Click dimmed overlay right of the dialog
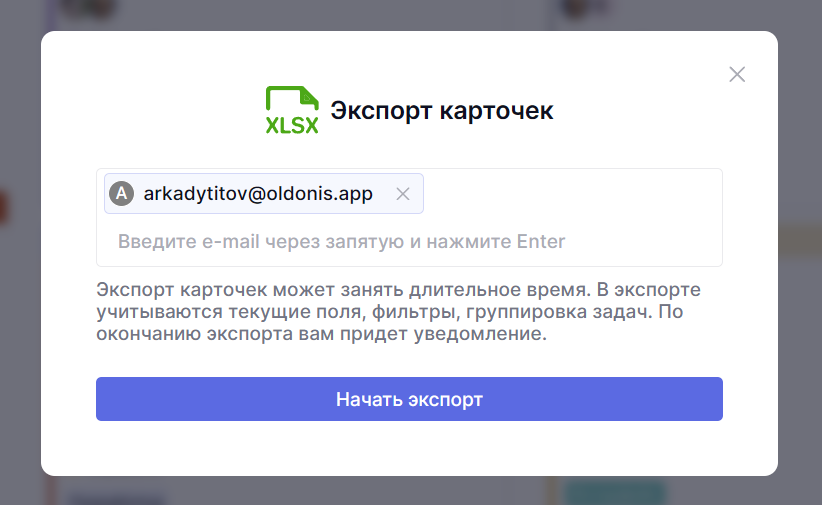This screenshot has width=822, height=505. 800,300
